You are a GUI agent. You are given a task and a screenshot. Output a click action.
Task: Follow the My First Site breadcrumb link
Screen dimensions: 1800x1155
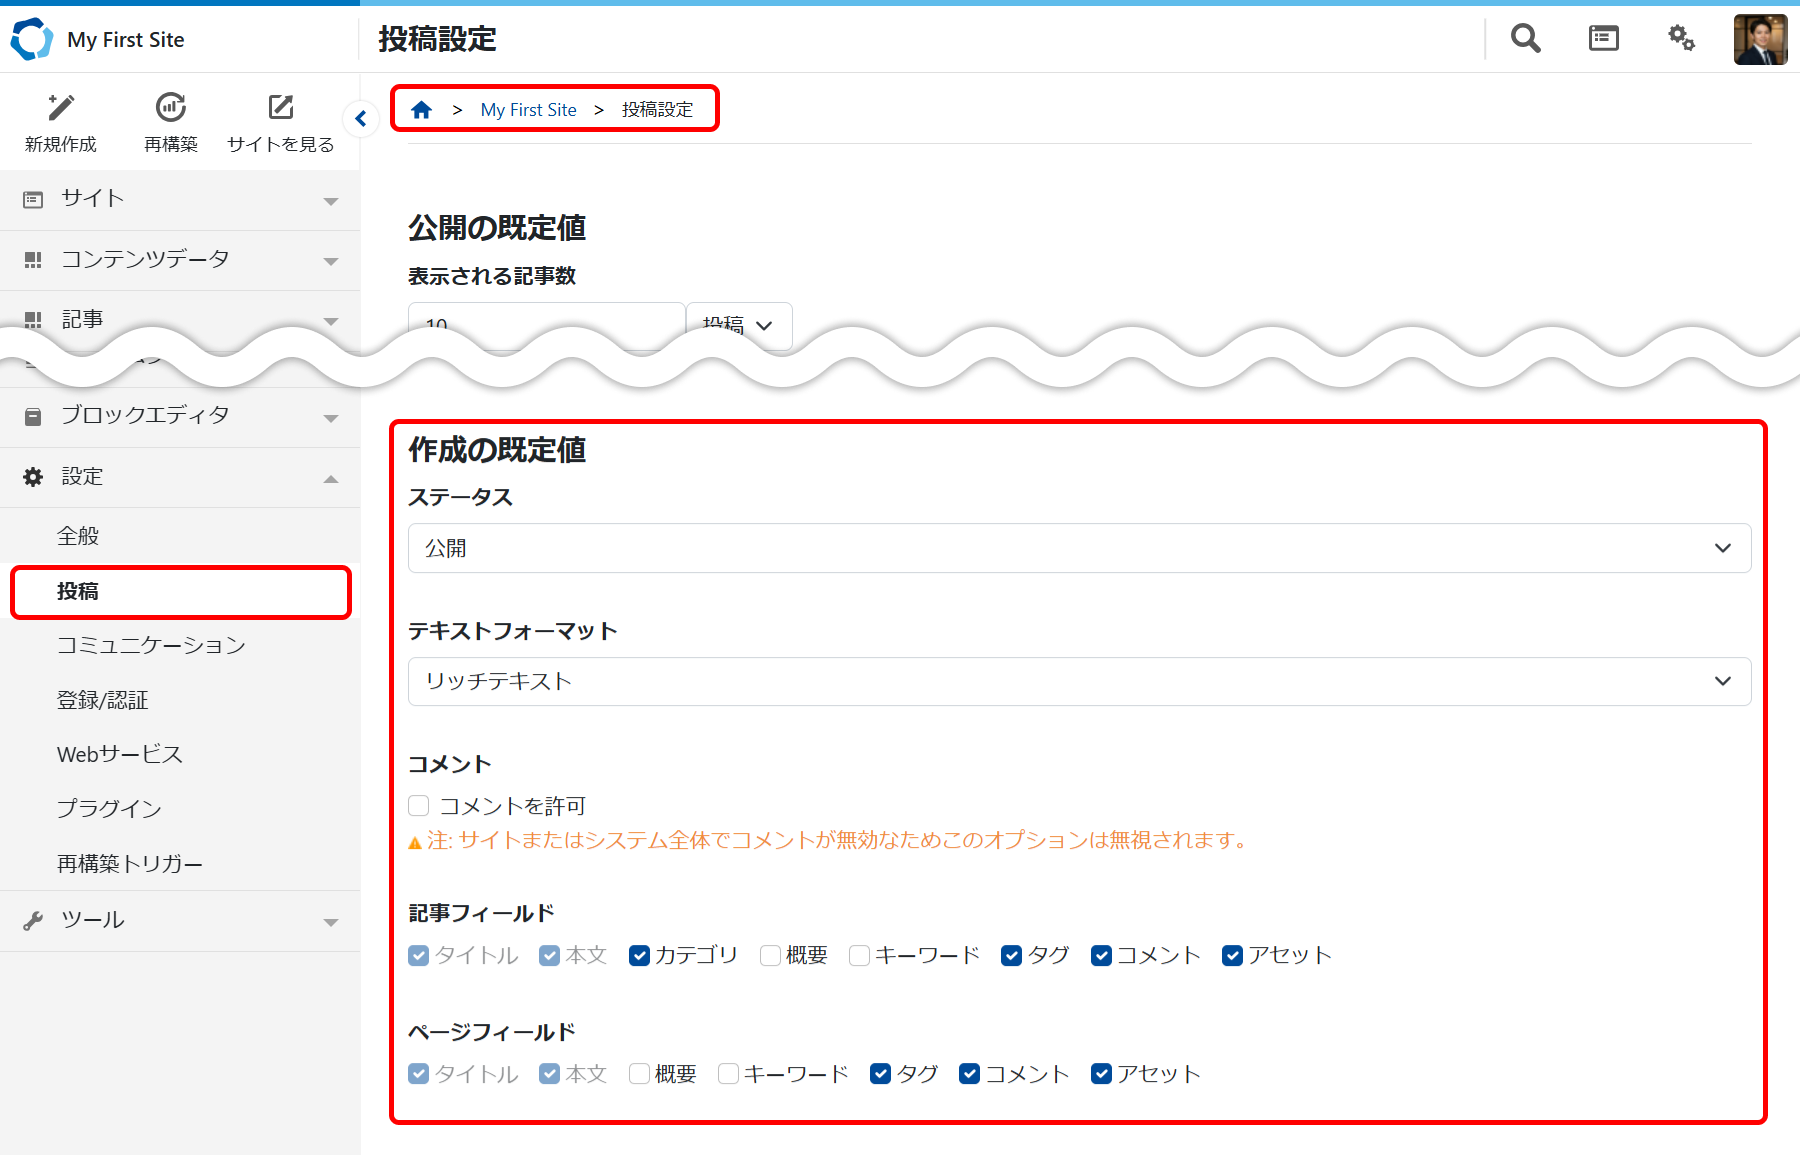tap(529, 109)
